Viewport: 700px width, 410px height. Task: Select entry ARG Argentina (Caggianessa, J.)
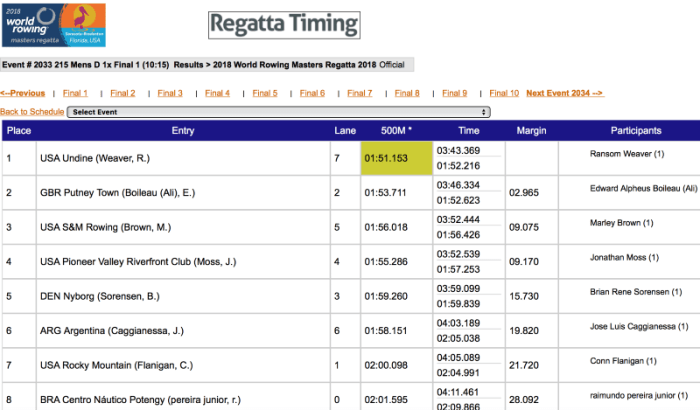[x=112, y=331]
